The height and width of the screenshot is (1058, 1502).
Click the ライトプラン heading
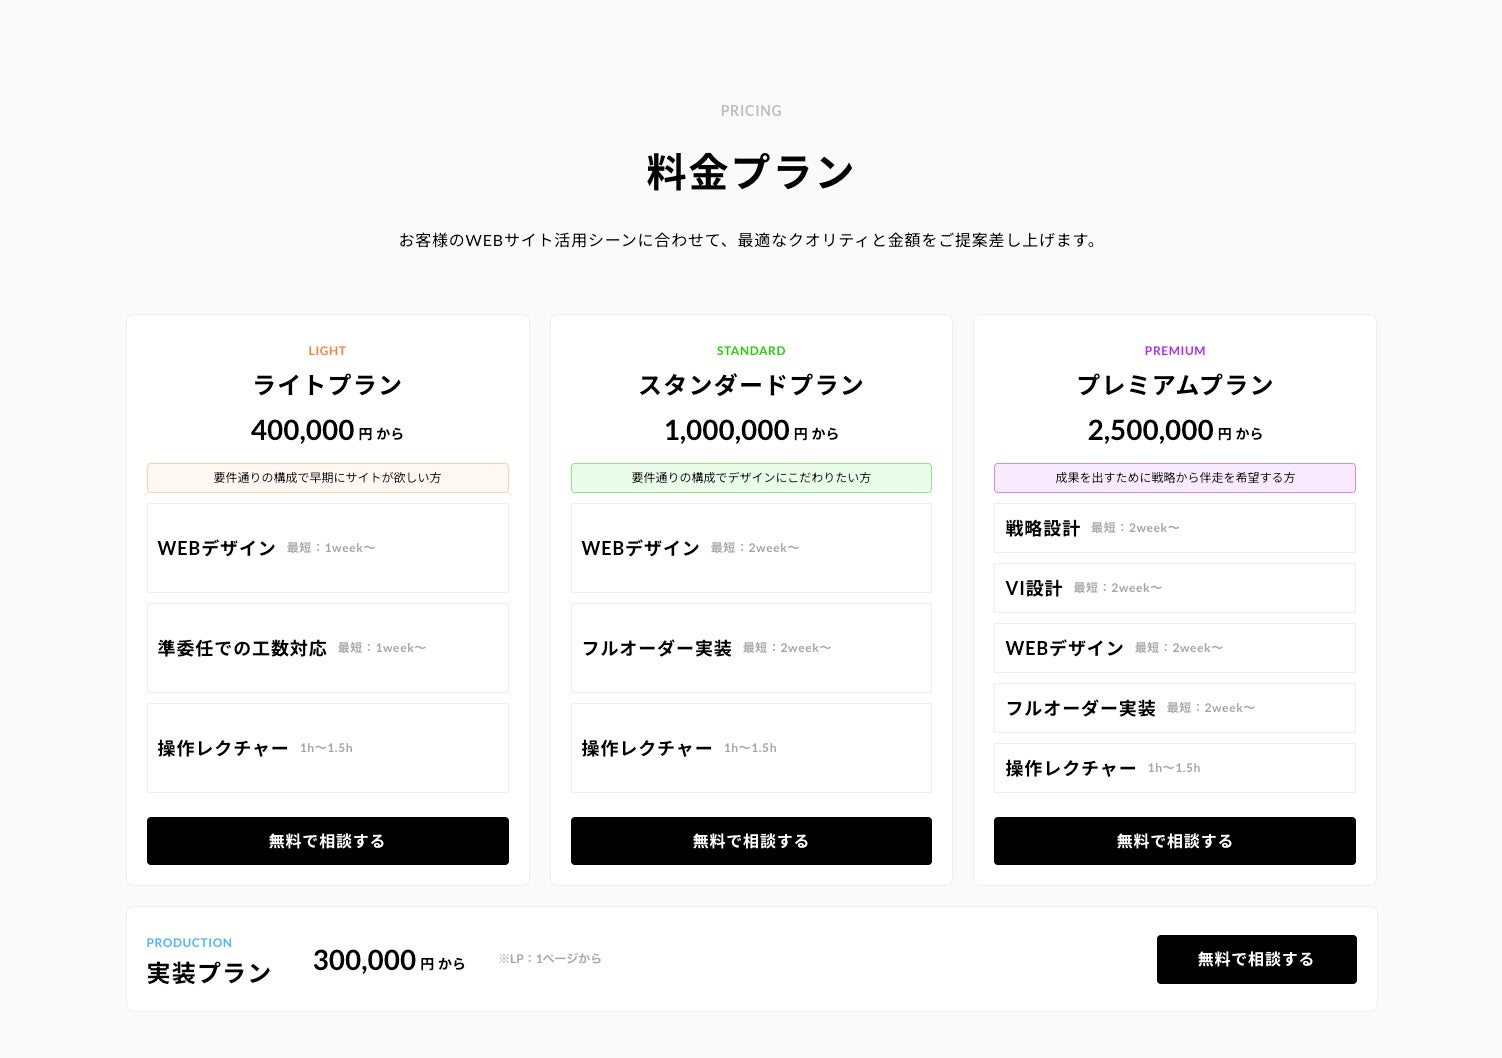pyautogui.click(x=327, y=385)
